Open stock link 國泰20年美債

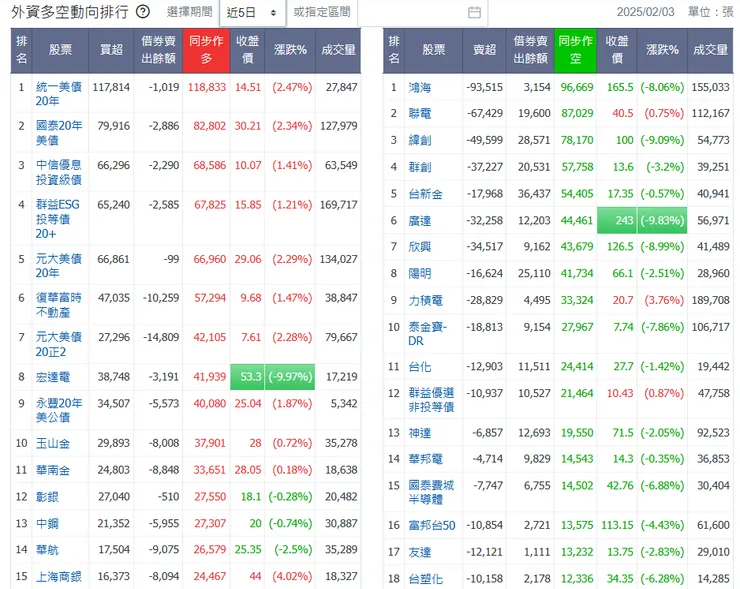pyautogui.click(x=59, y=133)
